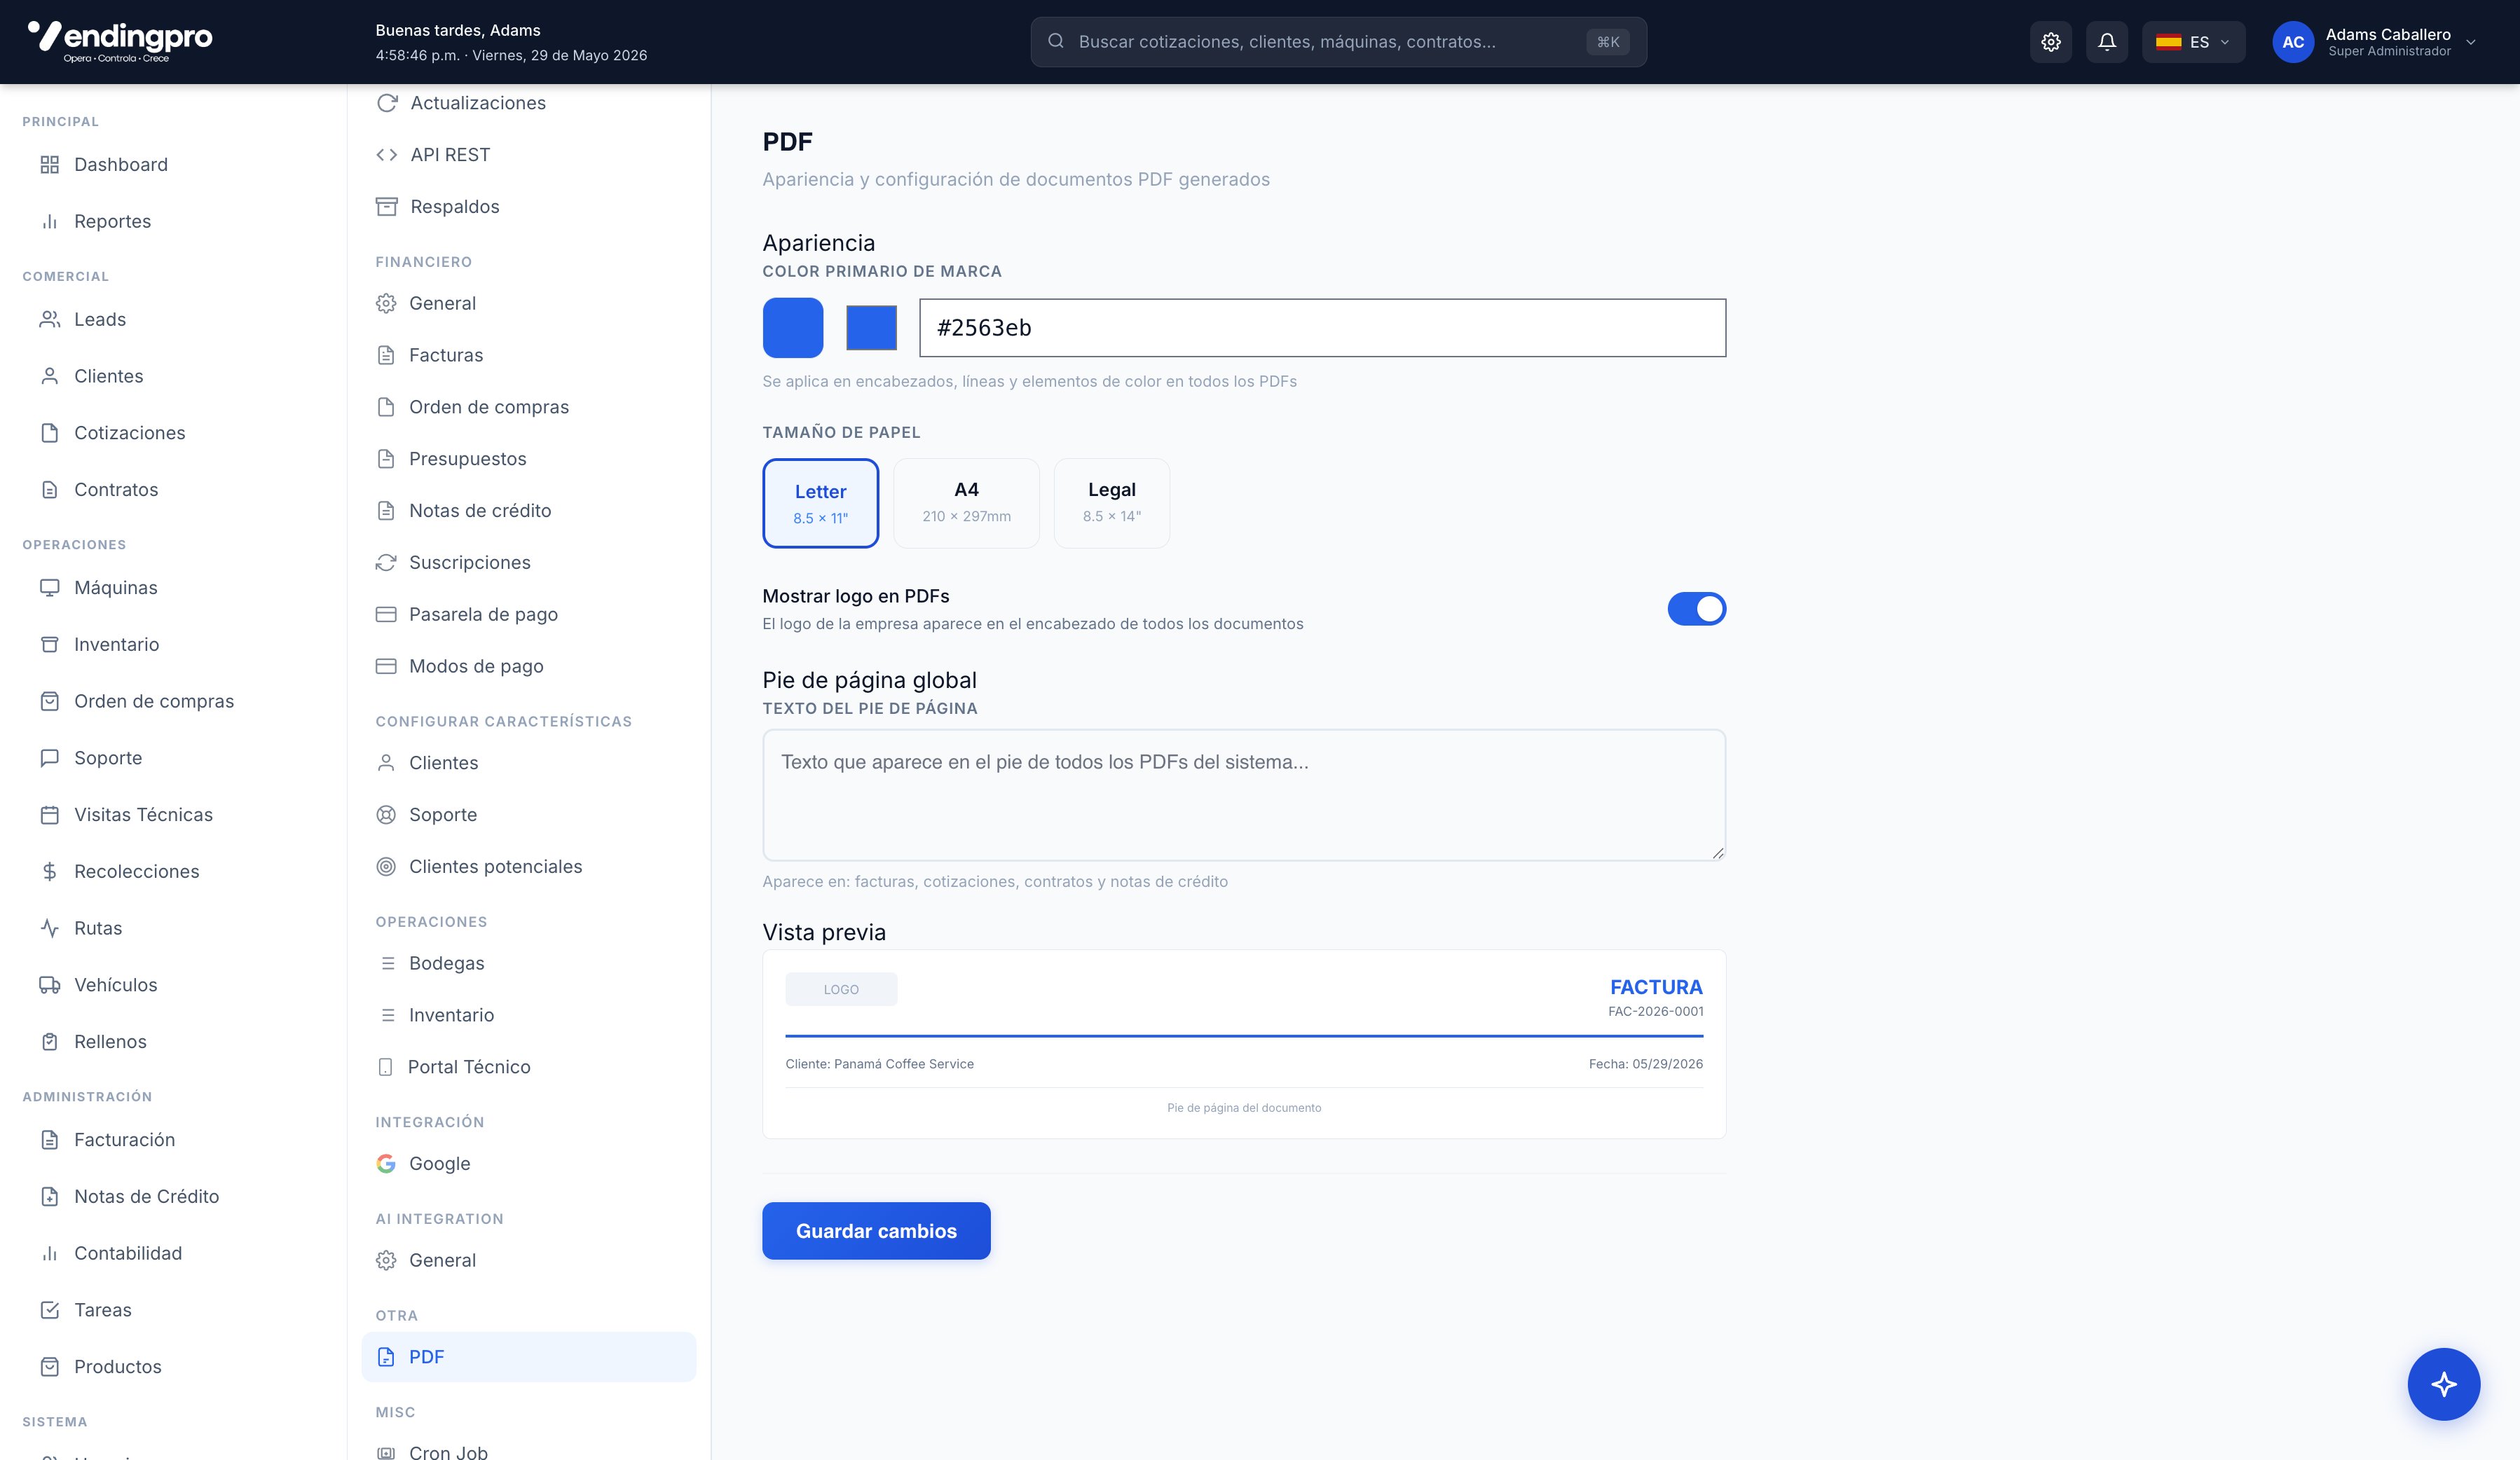Open Inventario under settings Operaciones
The image size is (2520, 1460).
[x=451, y=1015]
